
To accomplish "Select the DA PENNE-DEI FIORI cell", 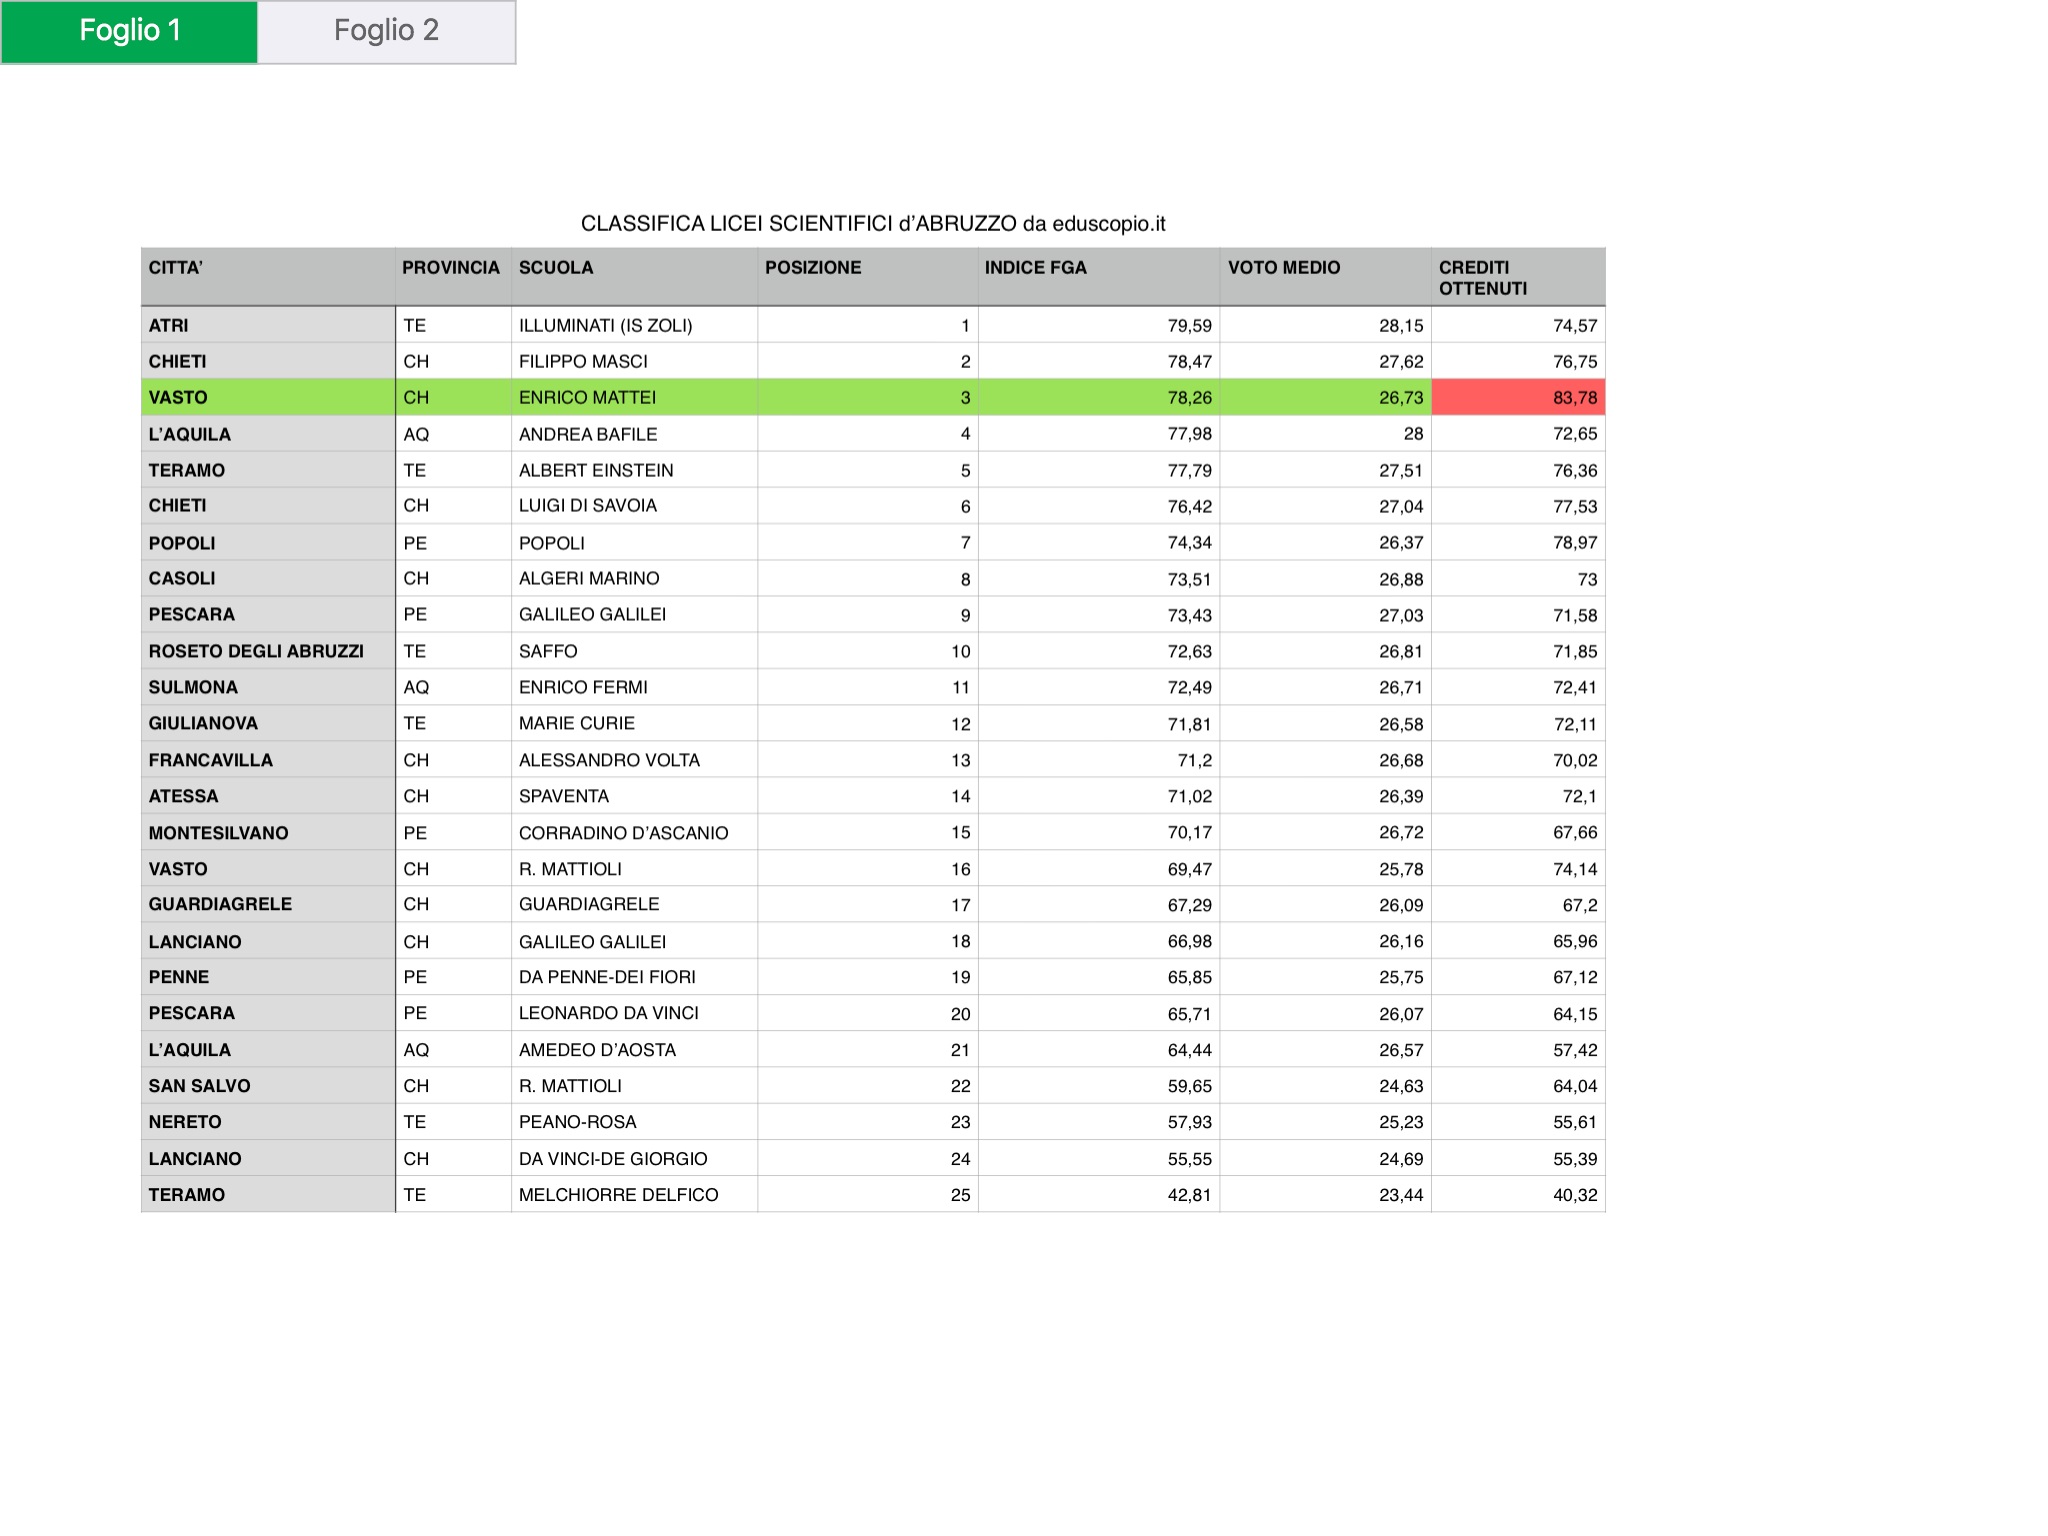I will 634,977.
